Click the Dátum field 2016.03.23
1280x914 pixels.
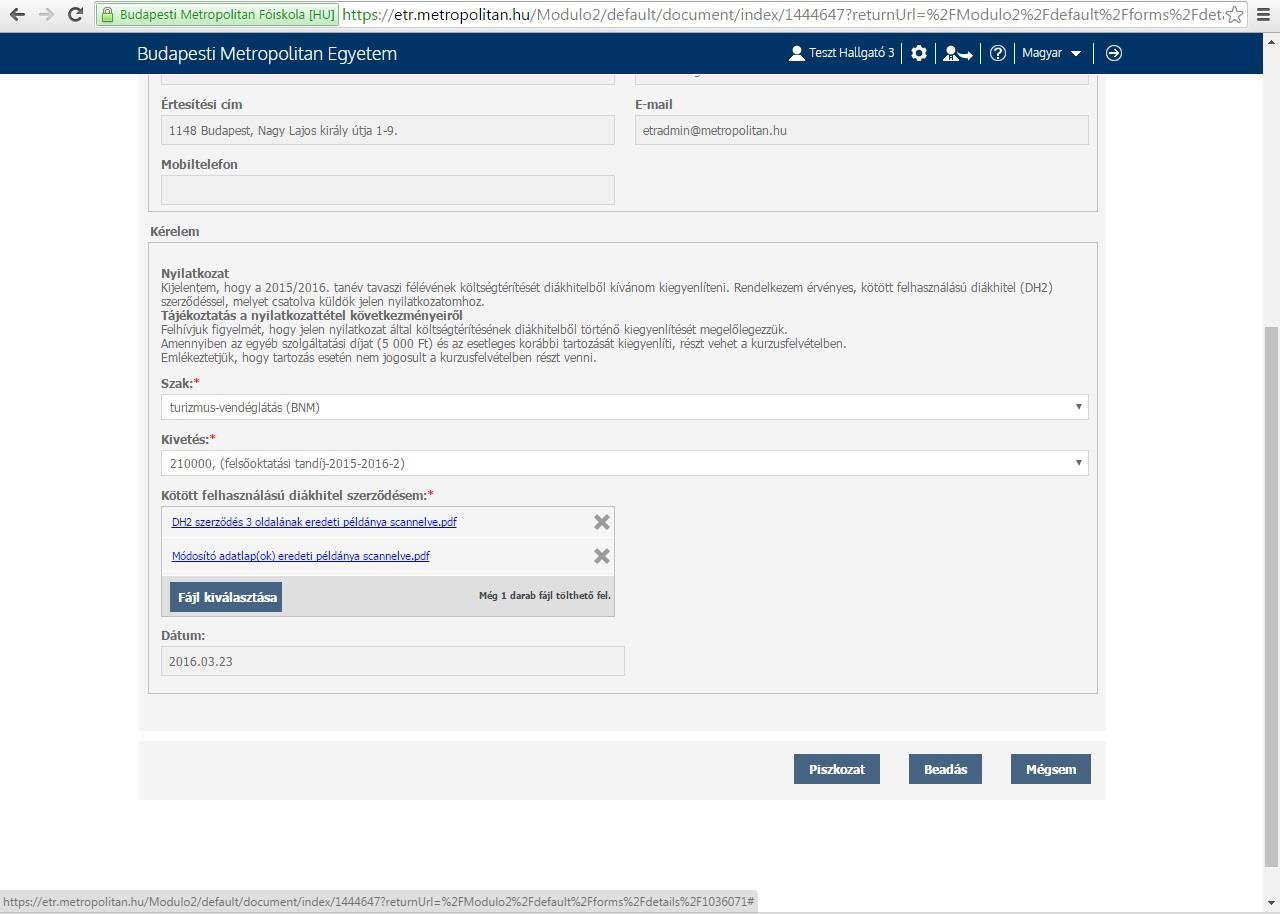coord(393,661)
